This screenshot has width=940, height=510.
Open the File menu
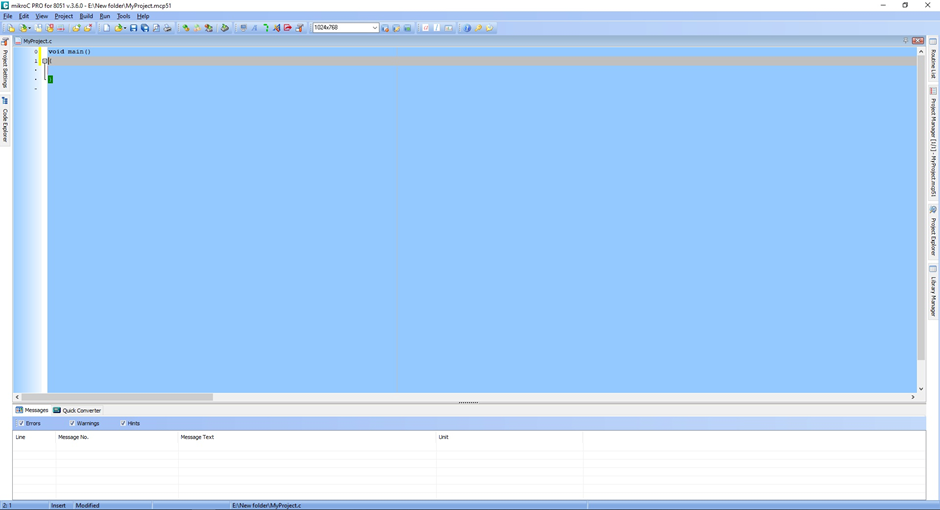[8, 16]
